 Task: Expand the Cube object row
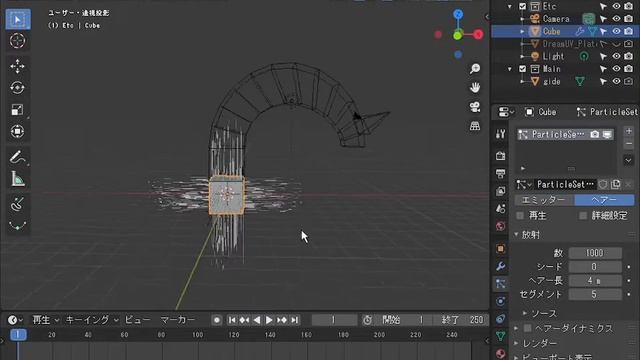pos(522,31)
